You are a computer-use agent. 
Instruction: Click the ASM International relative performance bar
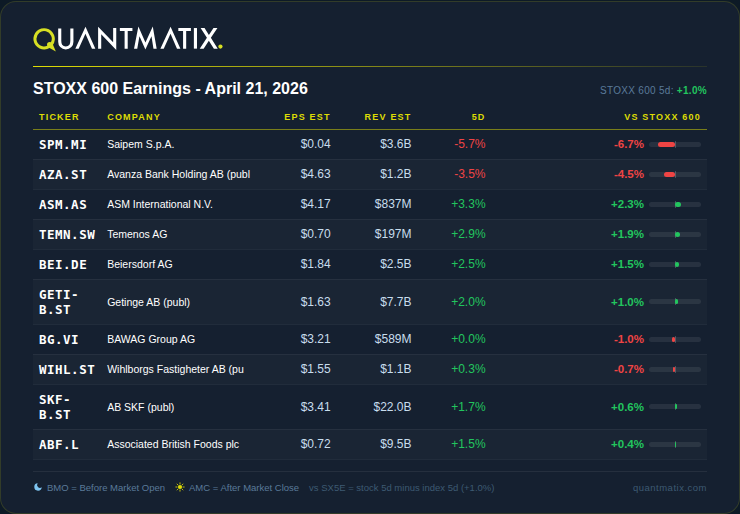(675, 204)
